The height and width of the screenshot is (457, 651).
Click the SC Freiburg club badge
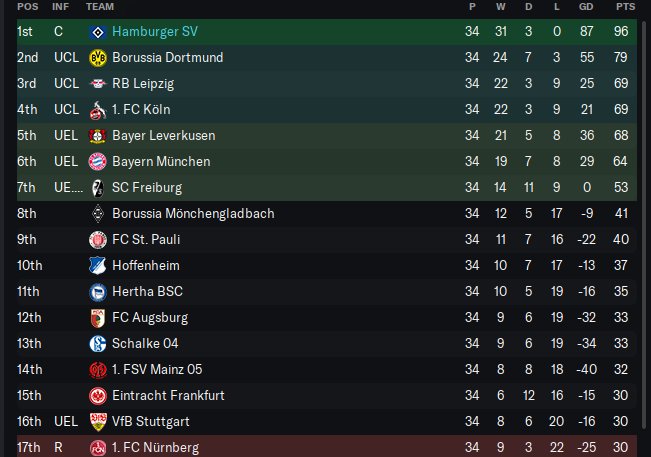click(97, 187)
